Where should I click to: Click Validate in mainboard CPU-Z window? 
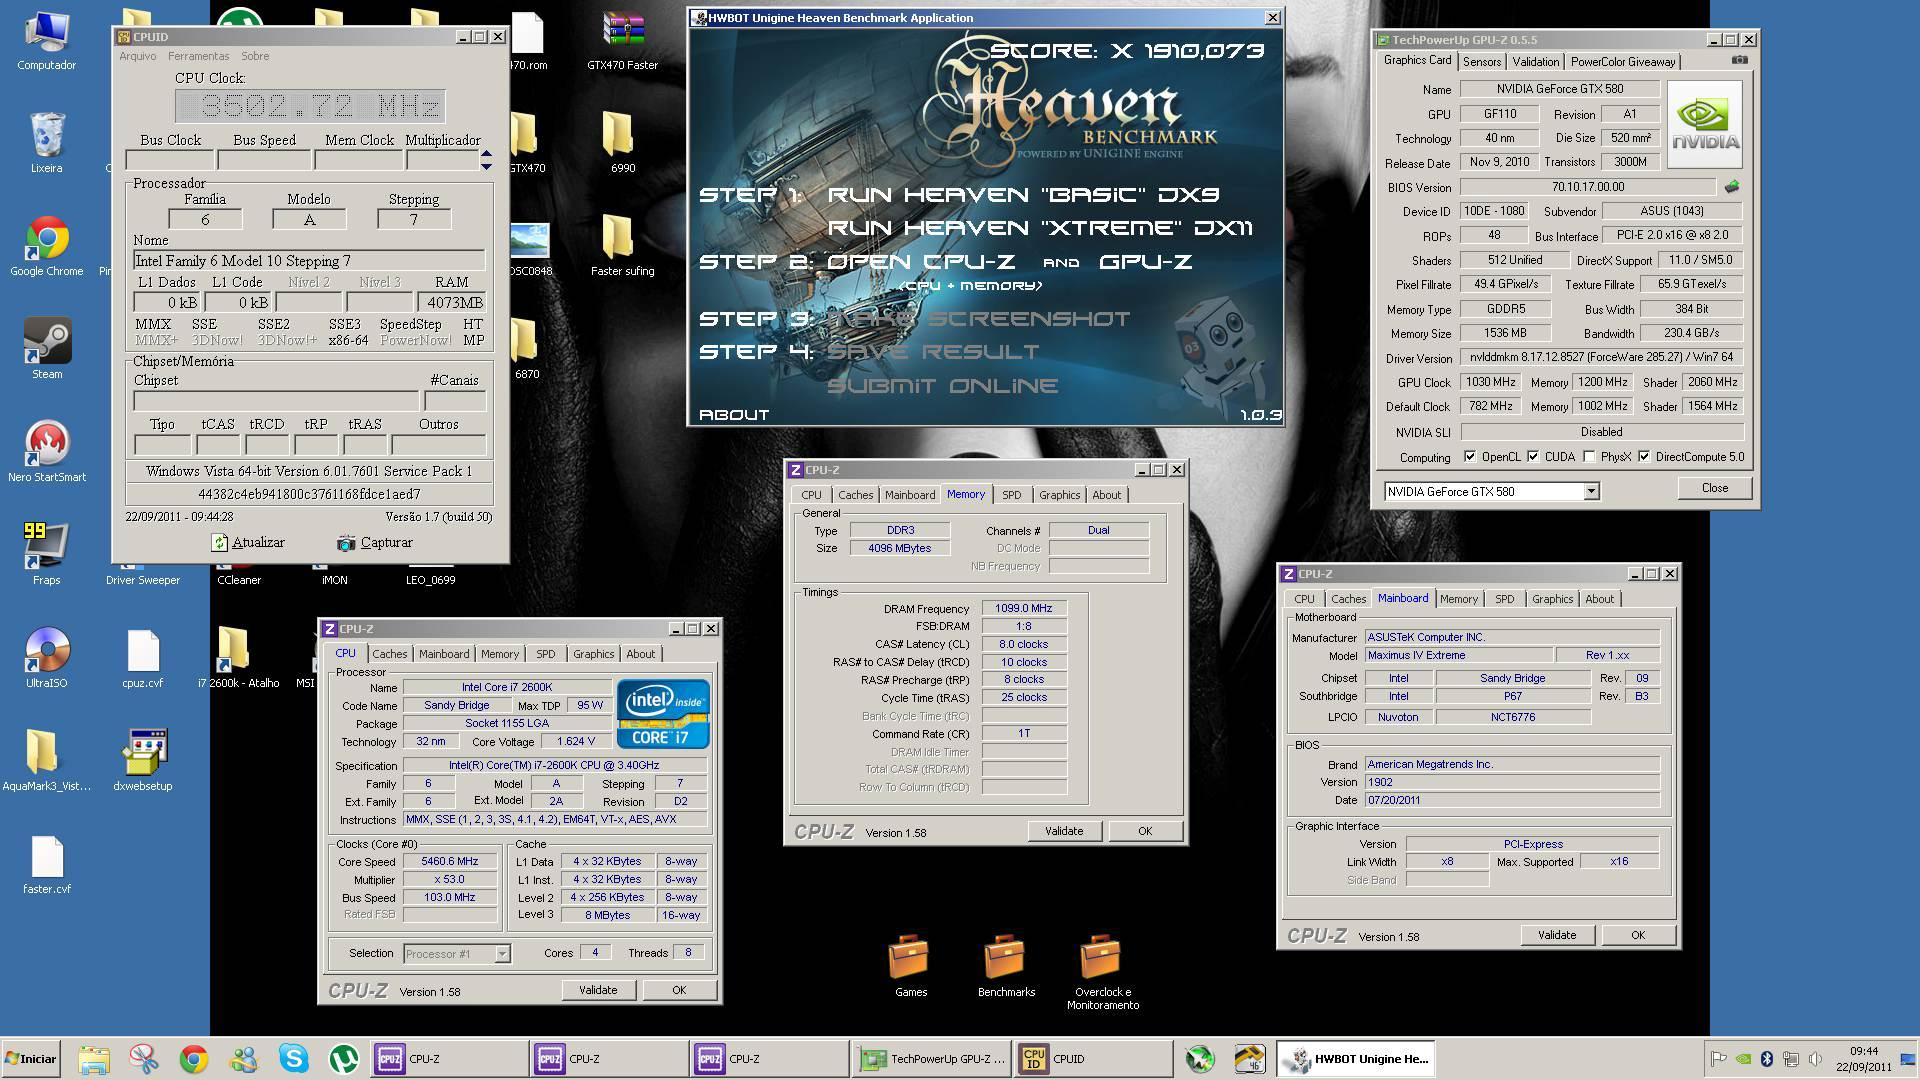(x=1556, y=935)
